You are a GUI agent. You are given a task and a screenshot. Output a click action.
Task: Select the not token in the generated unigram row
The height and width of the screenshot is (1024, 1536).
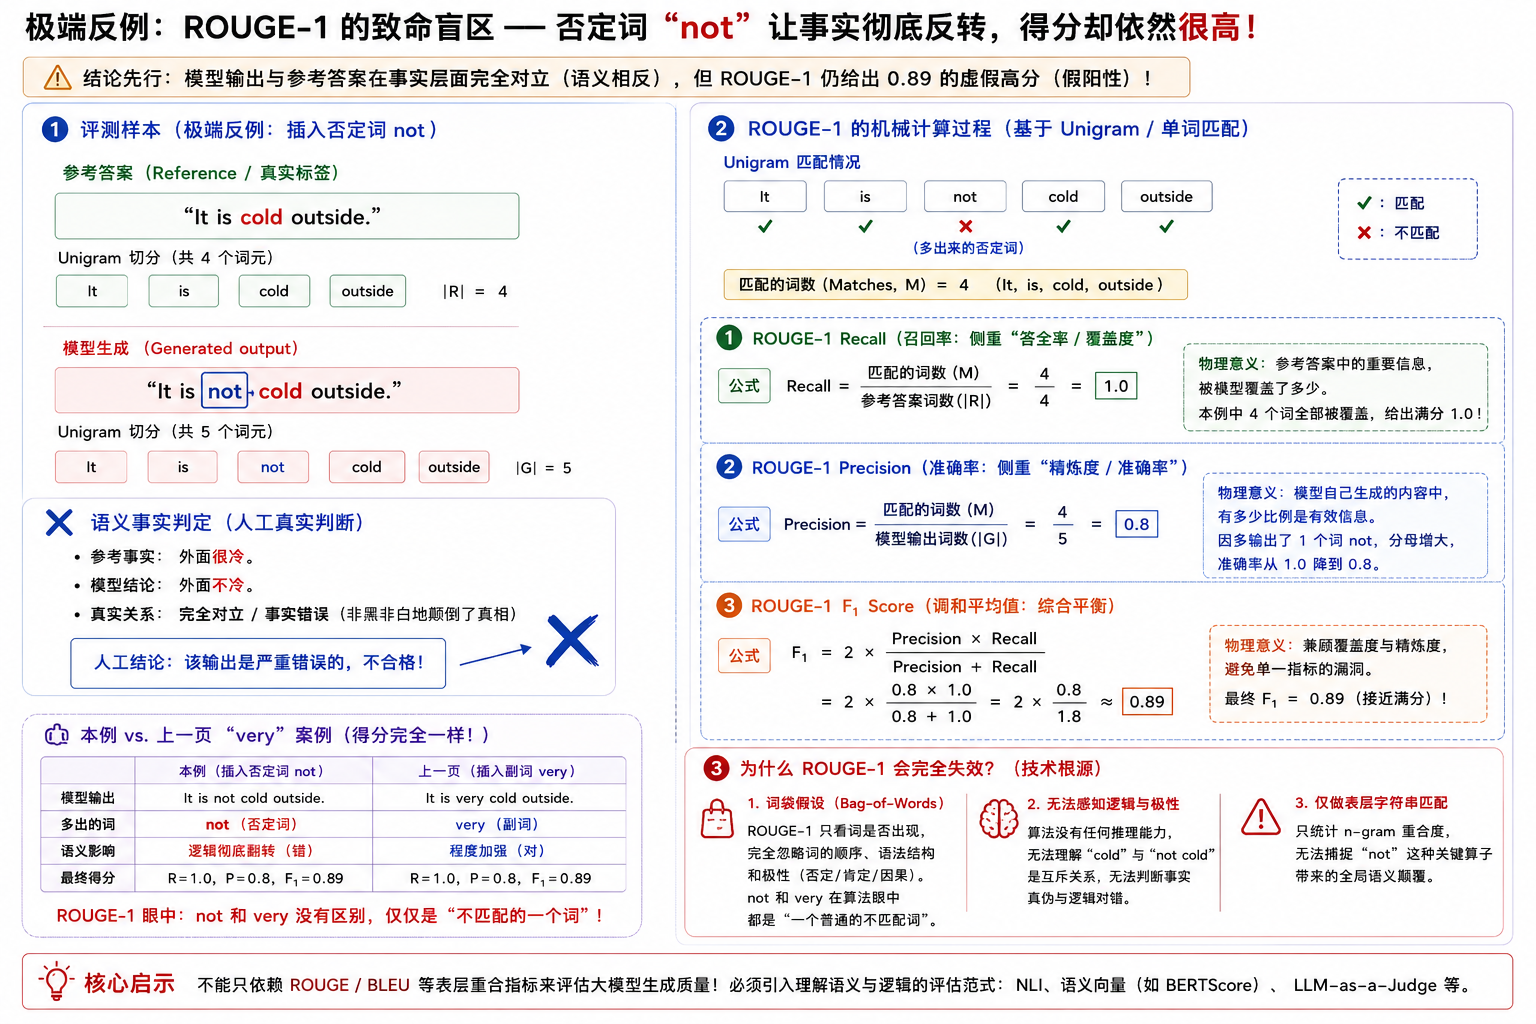point(273,467)
